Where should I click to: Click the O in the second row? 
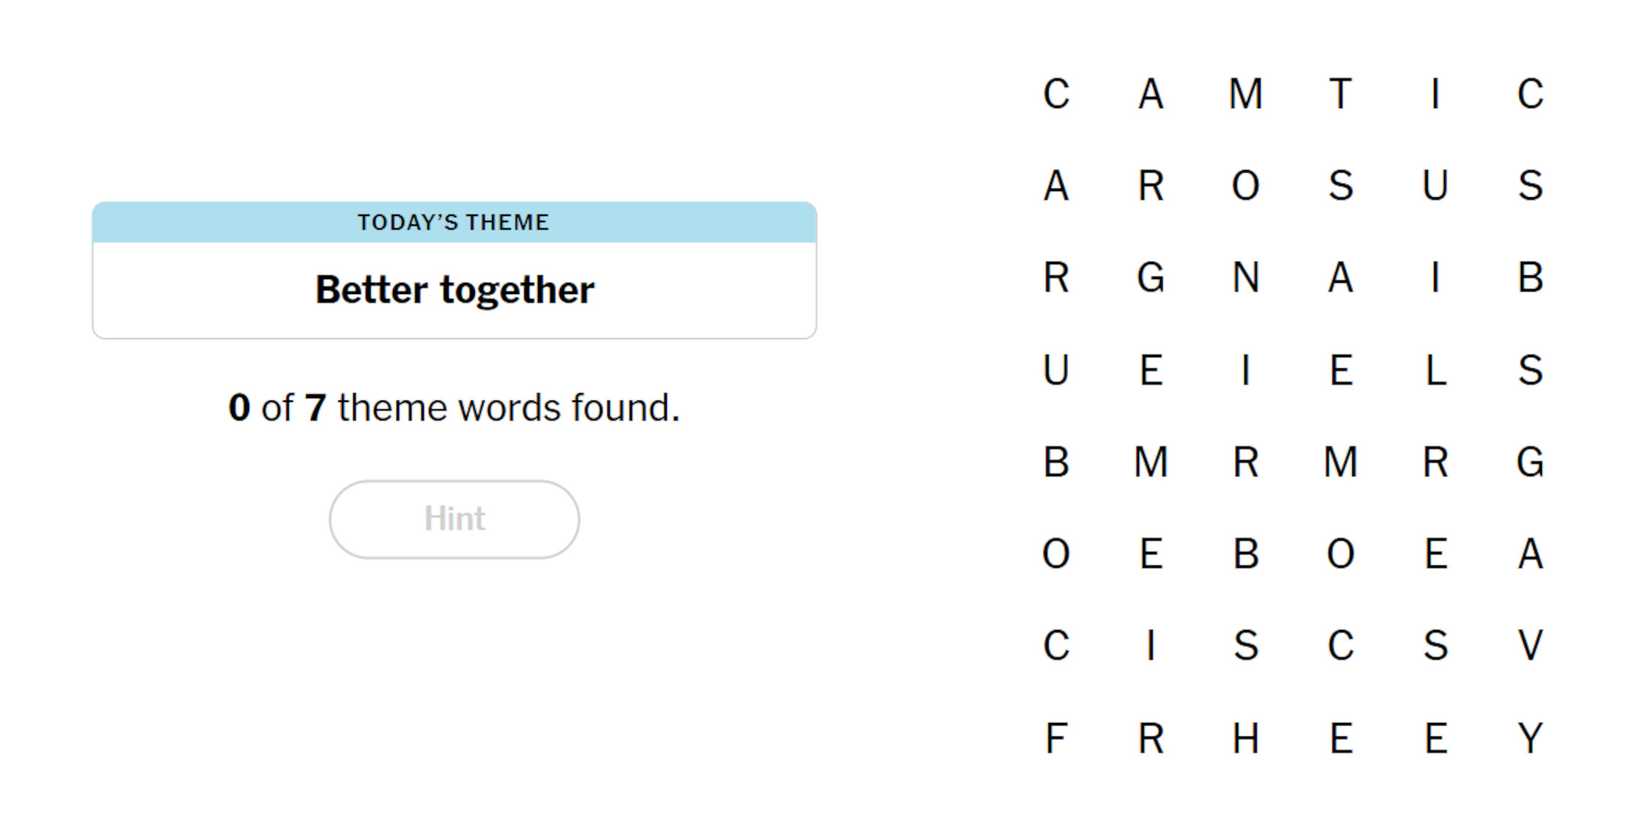pyautogui.click(x=1246, y=185)
